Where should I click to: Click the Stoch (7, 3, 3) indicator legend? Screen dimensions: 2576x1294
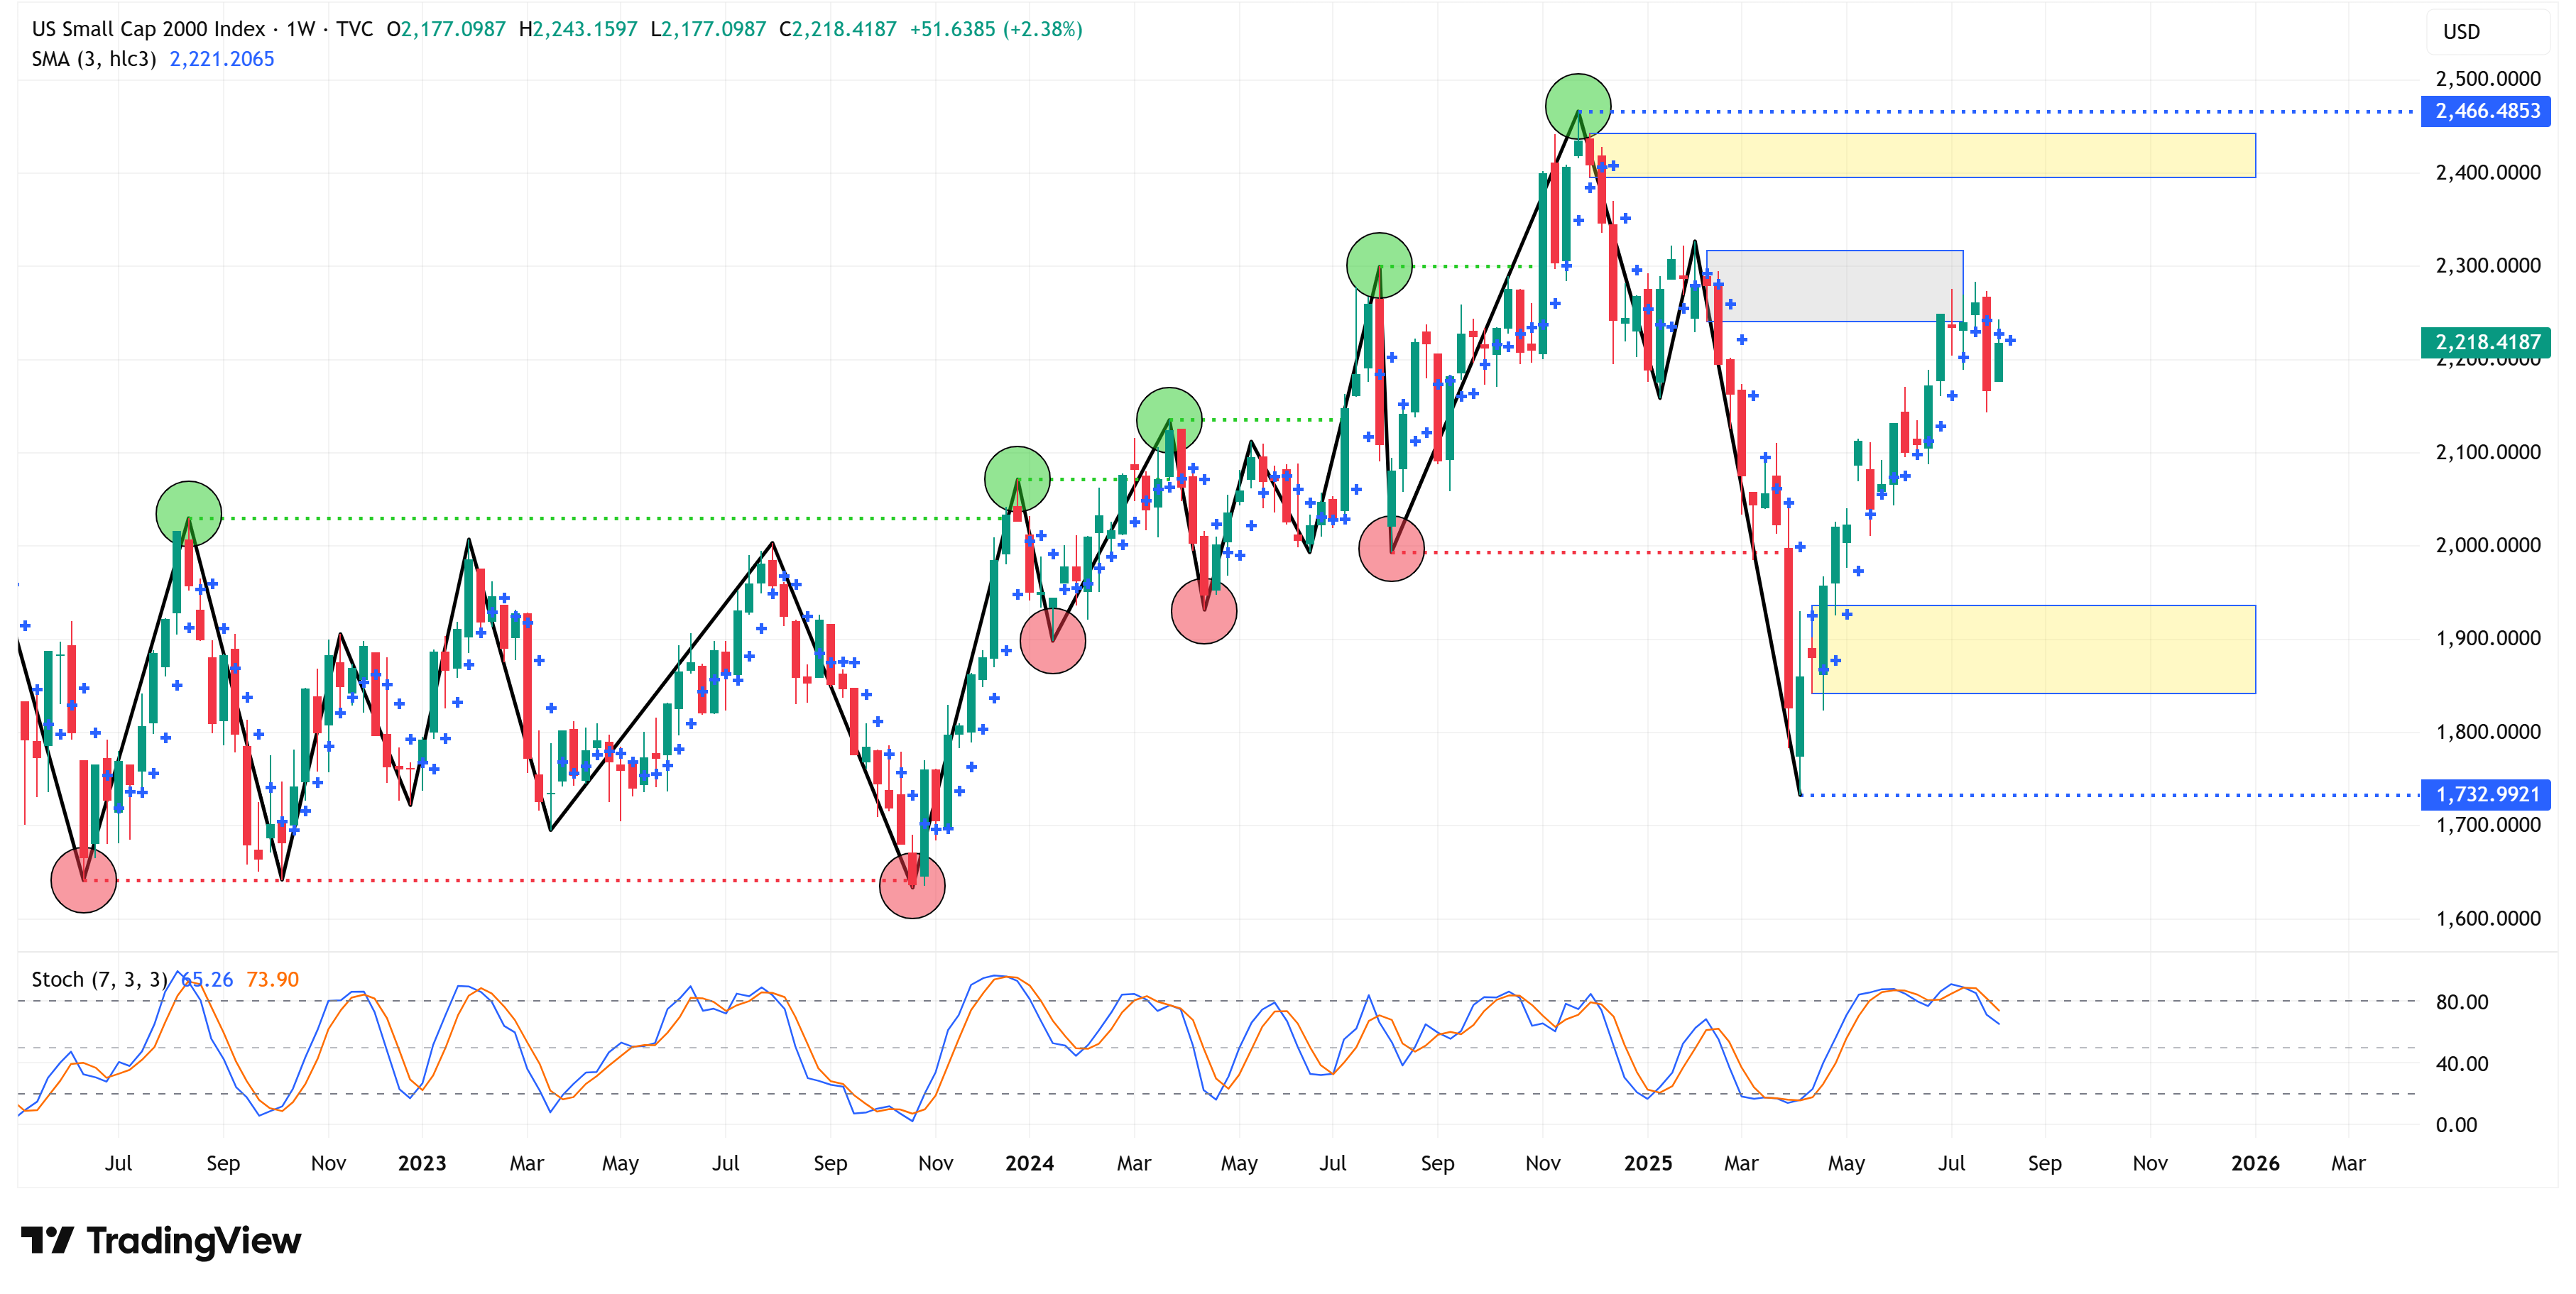point(99,979)
